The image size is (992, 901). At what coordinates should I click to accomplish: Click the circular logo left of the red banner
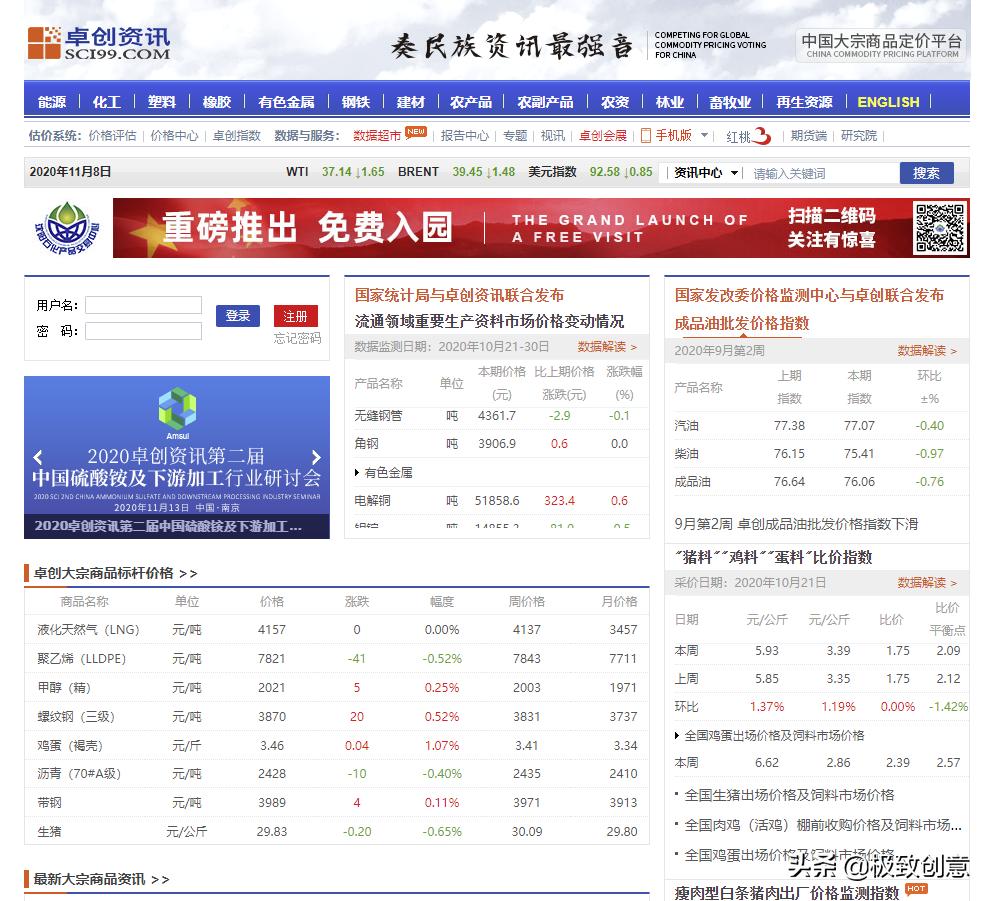coord(66,229)
